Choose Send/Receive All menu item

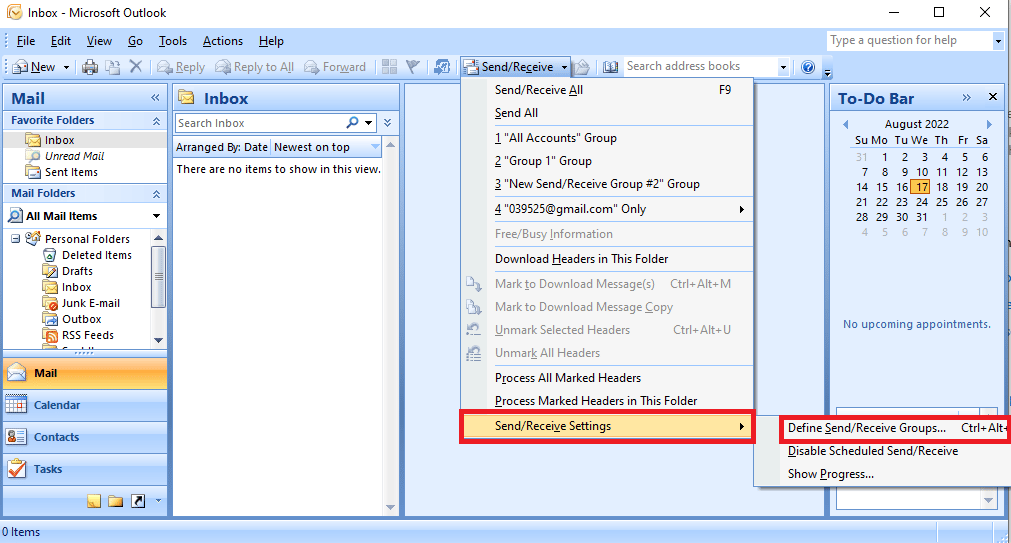pos(607,90)
